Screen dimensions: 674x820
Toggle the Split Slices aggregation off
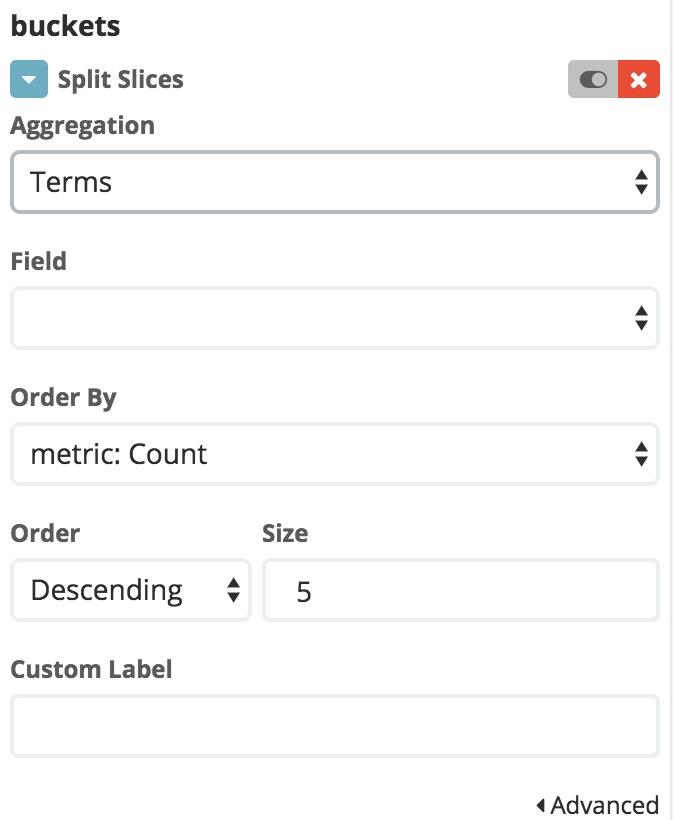tap(593, 80)
